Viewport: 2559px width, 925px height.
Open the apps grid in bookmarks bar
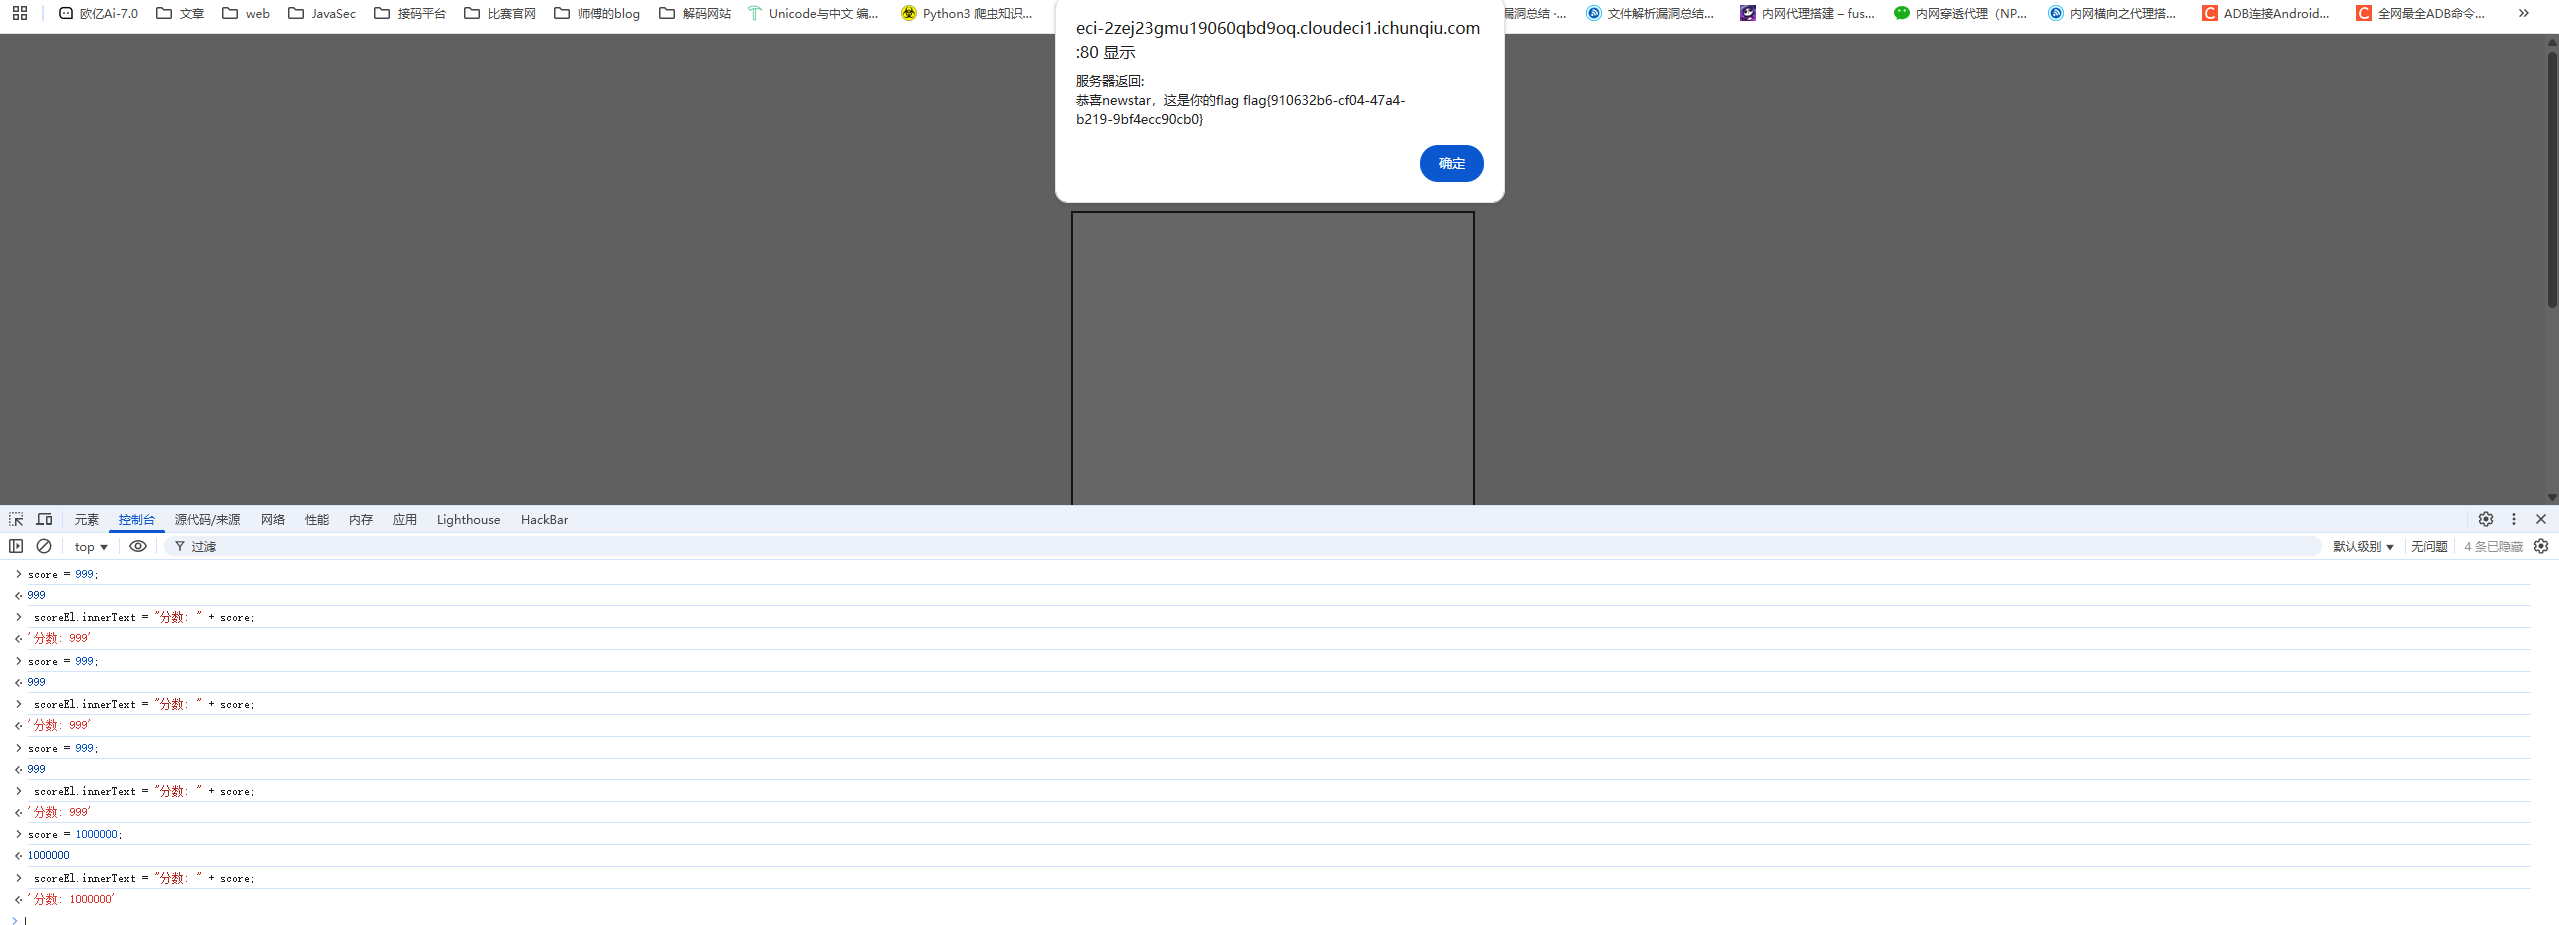(19, 13)
